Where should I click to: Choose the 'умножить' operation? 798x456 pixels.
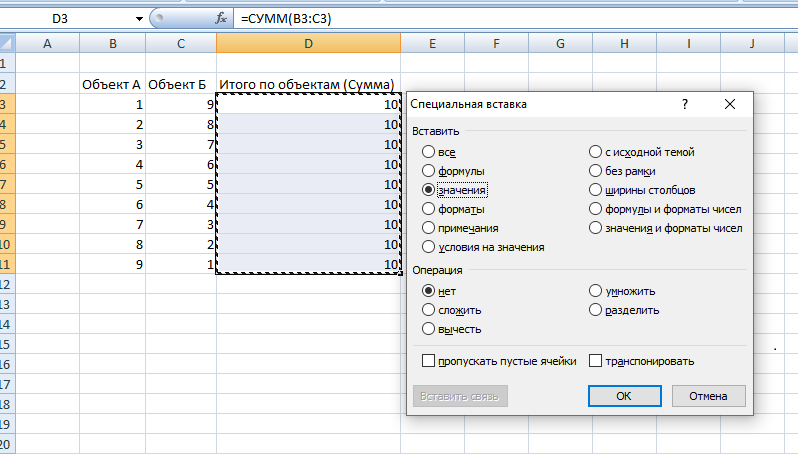tap(597, 291)
